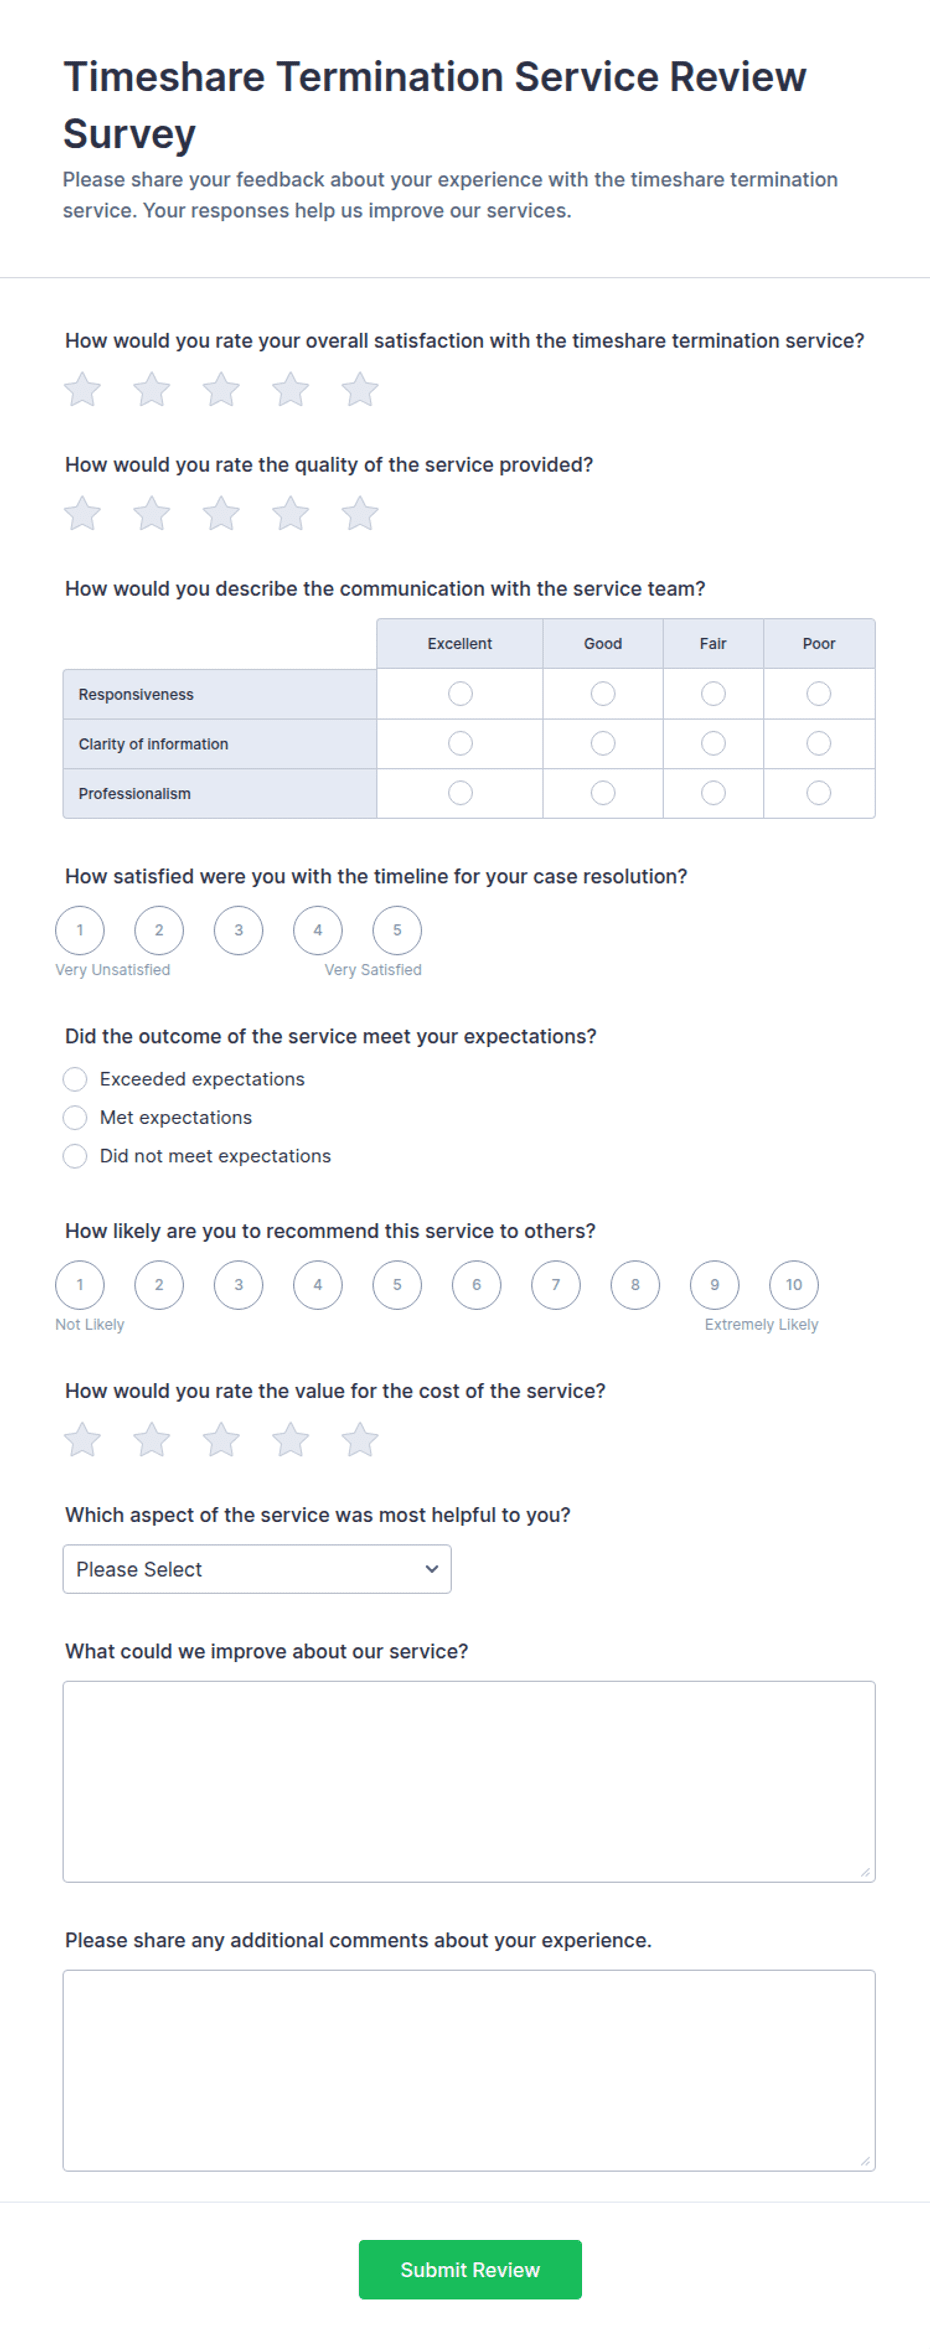Choose the third star for overall satisfaction
This screenshot has width=930, height=2349.
pos(221,390)
